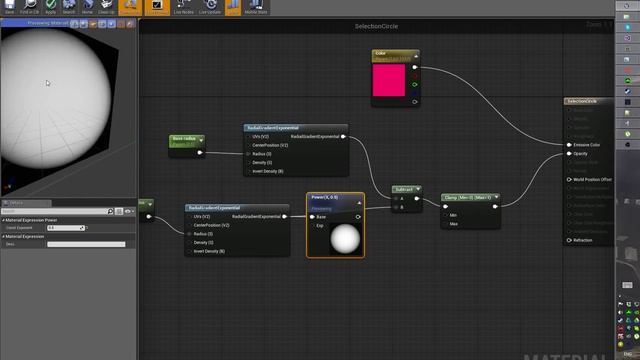This screenshot has height=360, width=640.
Task: Click the Power node Exp input pin
Action: (313, 225)
